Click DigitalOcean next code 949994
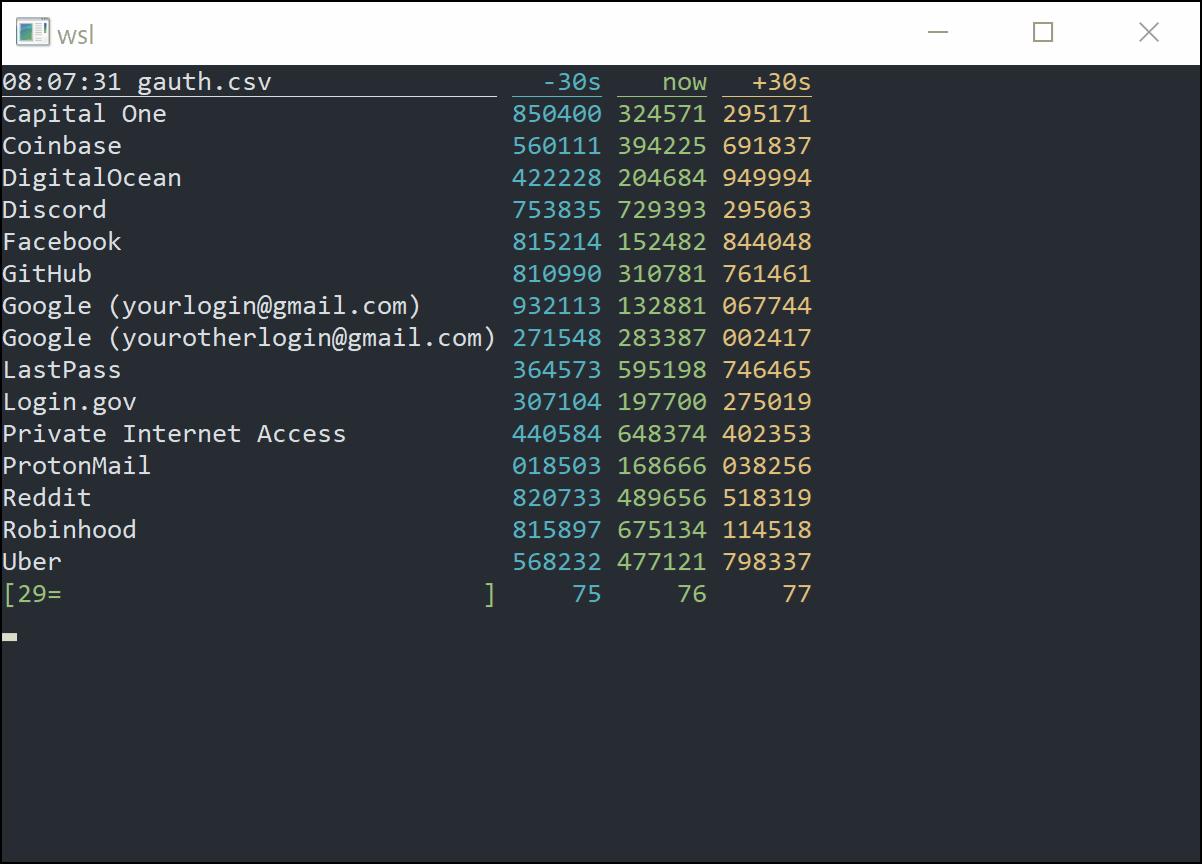Screen dimensions: 1202x864 (x=767, y=178)
